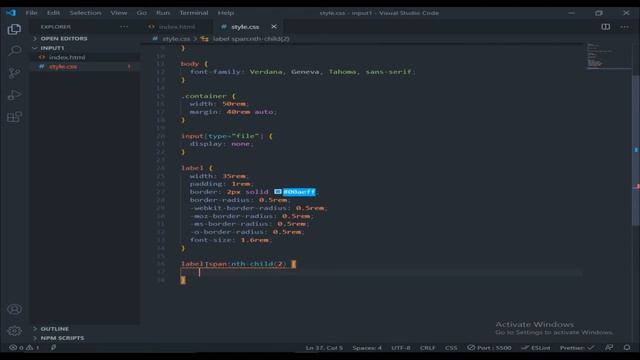This screenshot has height=360, width=640.
Task: Open notifications bell in status bar
Action: click(627, 348)
